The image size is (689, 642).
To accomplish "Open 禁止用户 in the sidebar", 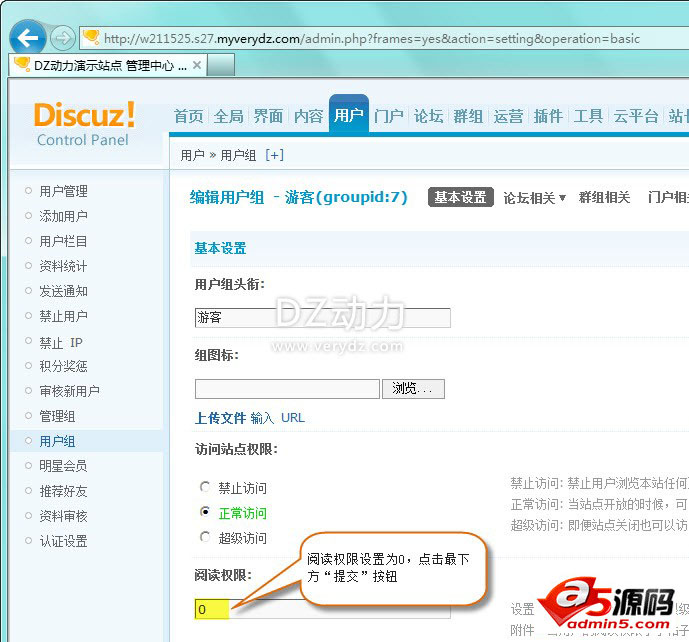I will pyautogui.click(x=63, y=316).
